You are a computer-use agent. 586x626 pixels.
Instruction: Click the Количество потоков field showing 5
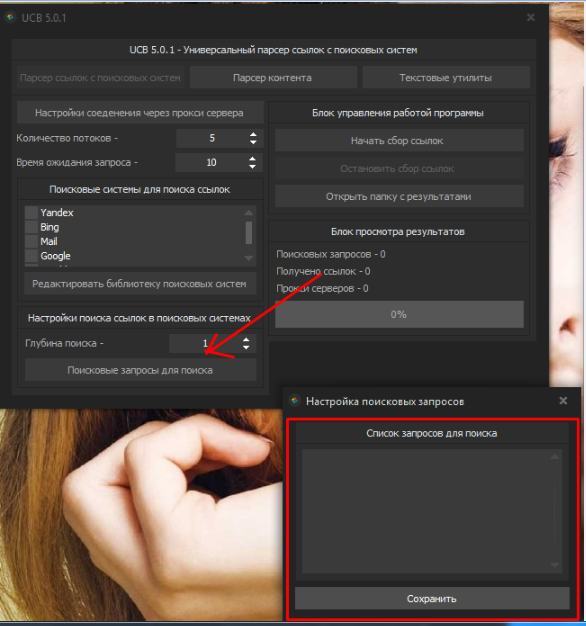point(212,138)
